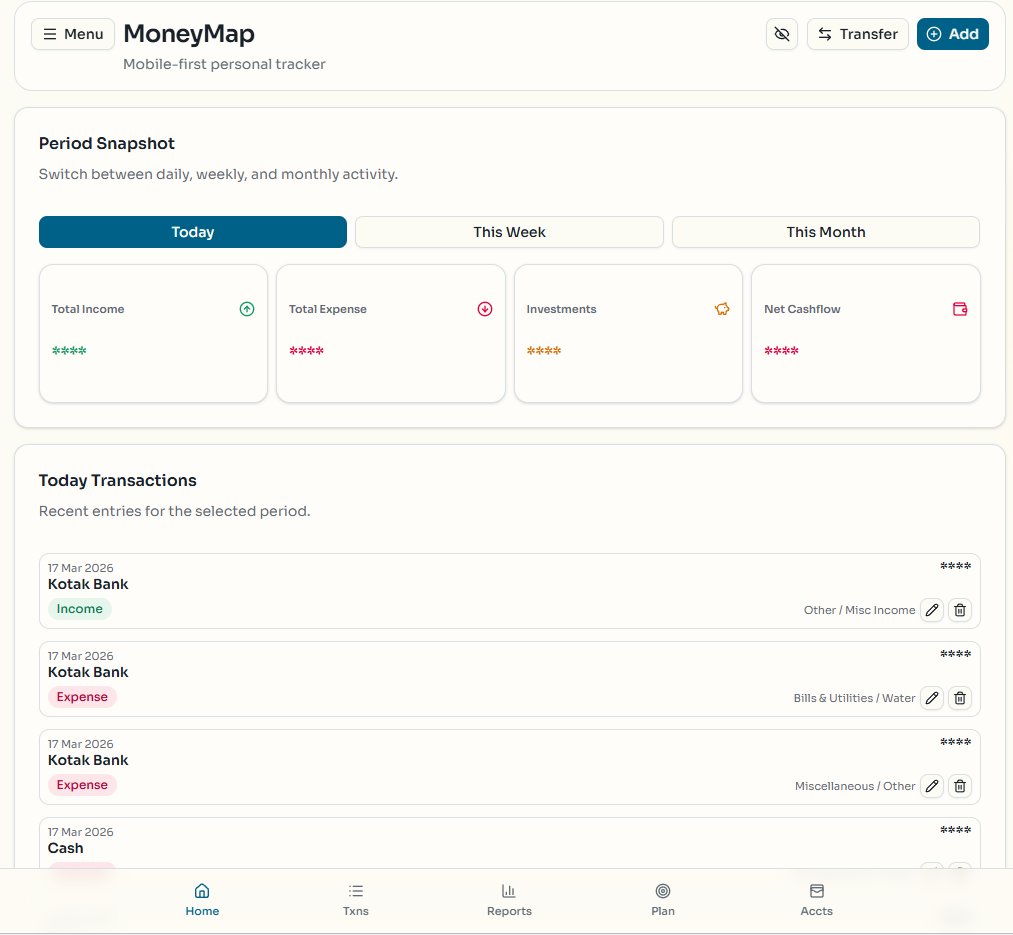This screenshot has width=1013, height=935.
Task: Click the Expense tag on Miscellaneous transaction
Action: point(82,784)
